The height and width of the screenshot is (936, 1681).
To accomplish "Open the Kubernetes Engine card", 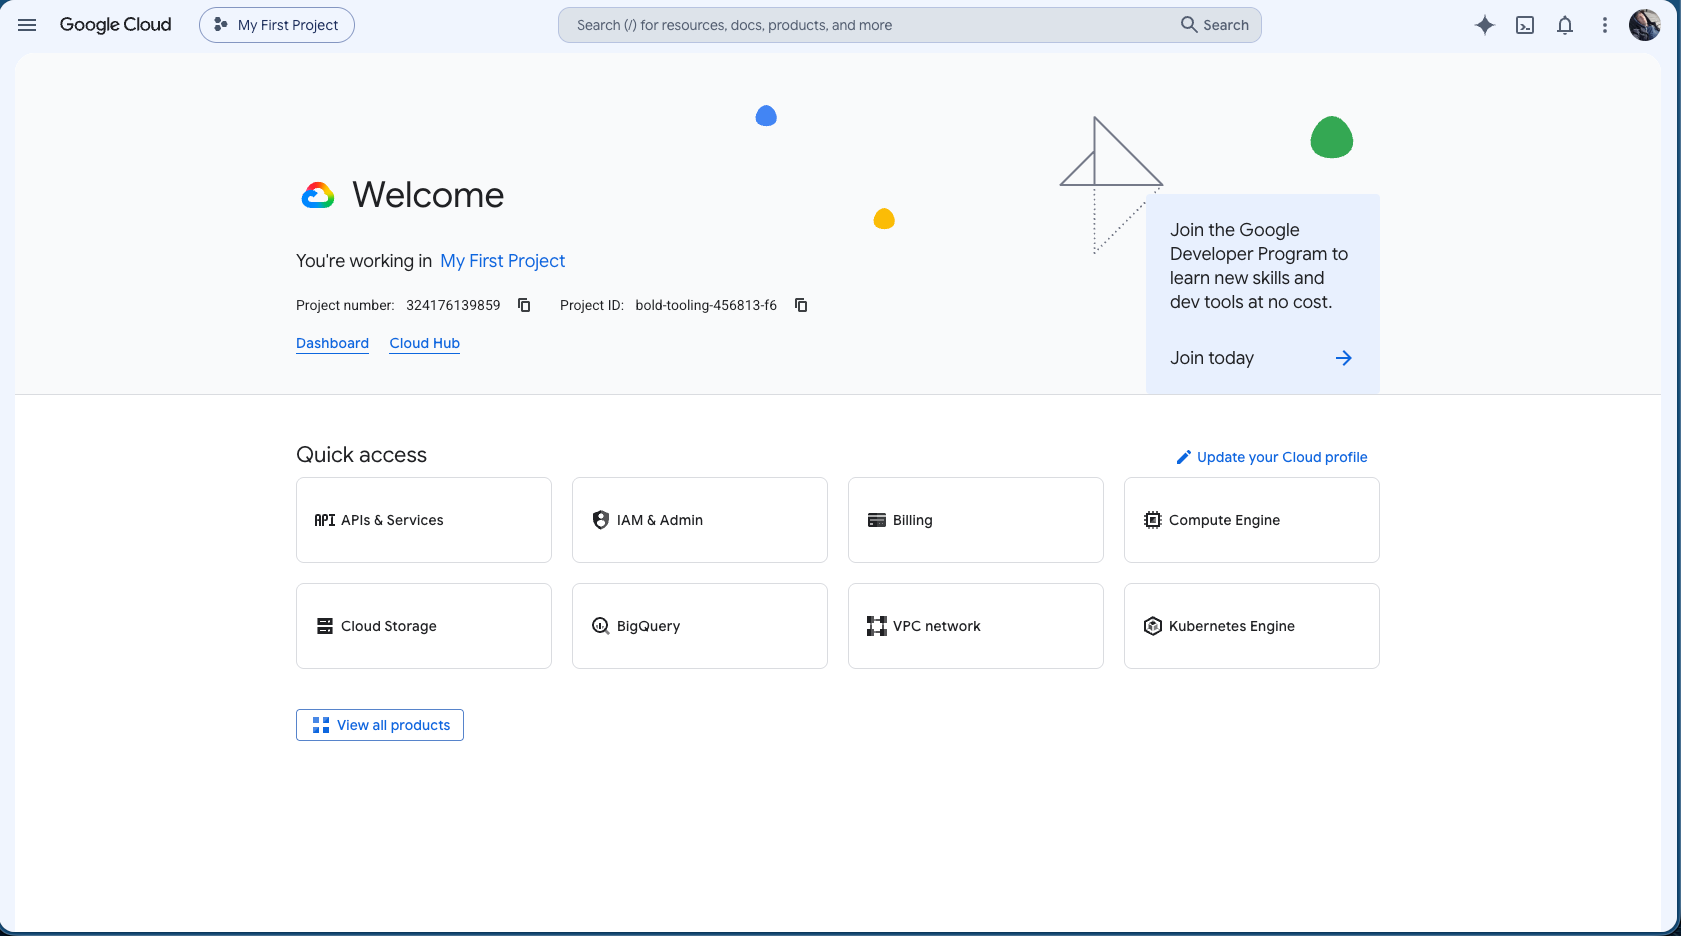I will (1252, 626).
